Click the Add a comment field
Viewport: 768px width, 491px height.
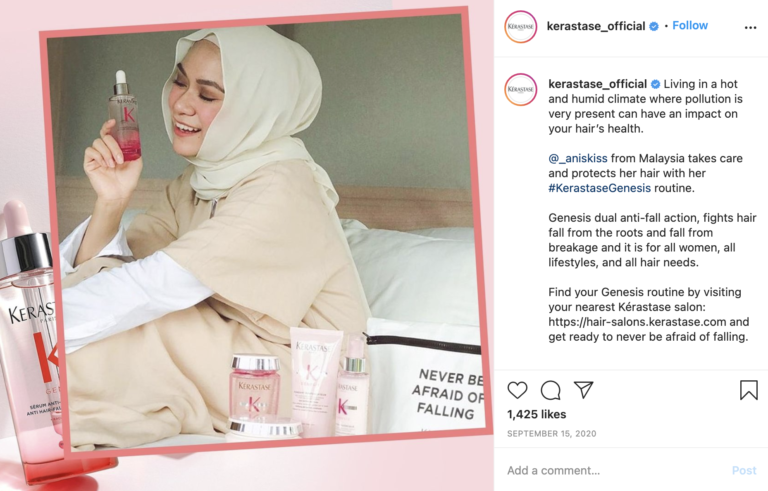pos(615,470)
